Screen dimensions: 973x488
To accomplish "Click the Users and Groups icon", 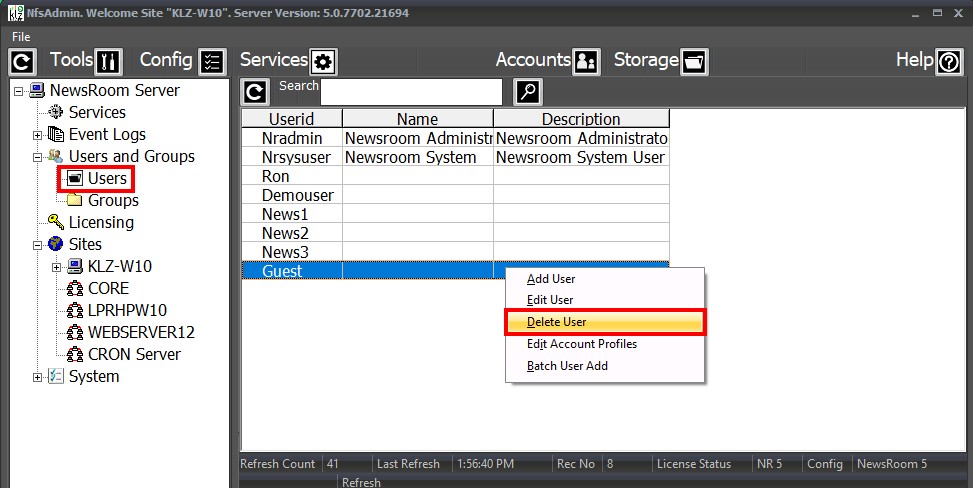I will pos(56,156).
